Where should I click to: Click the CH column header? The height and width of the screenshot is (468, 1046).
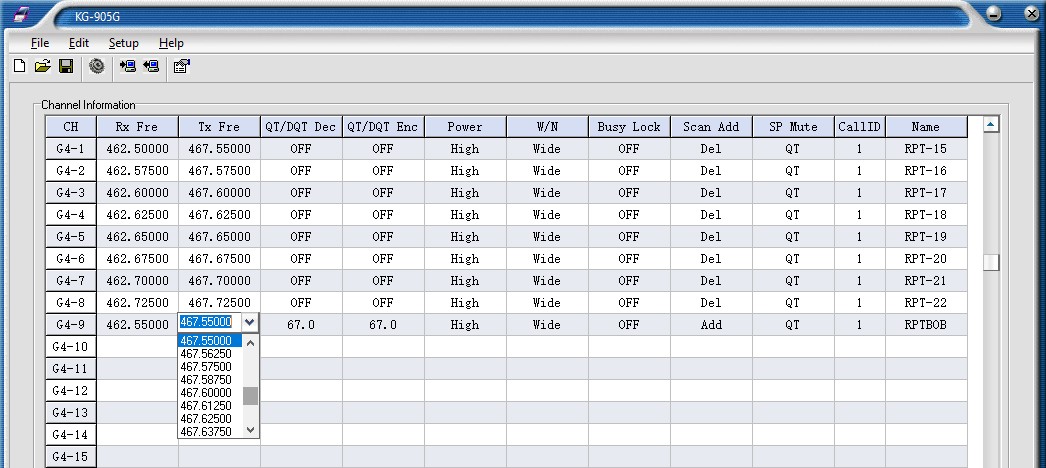pyautogui.click(x=71, y=127)
